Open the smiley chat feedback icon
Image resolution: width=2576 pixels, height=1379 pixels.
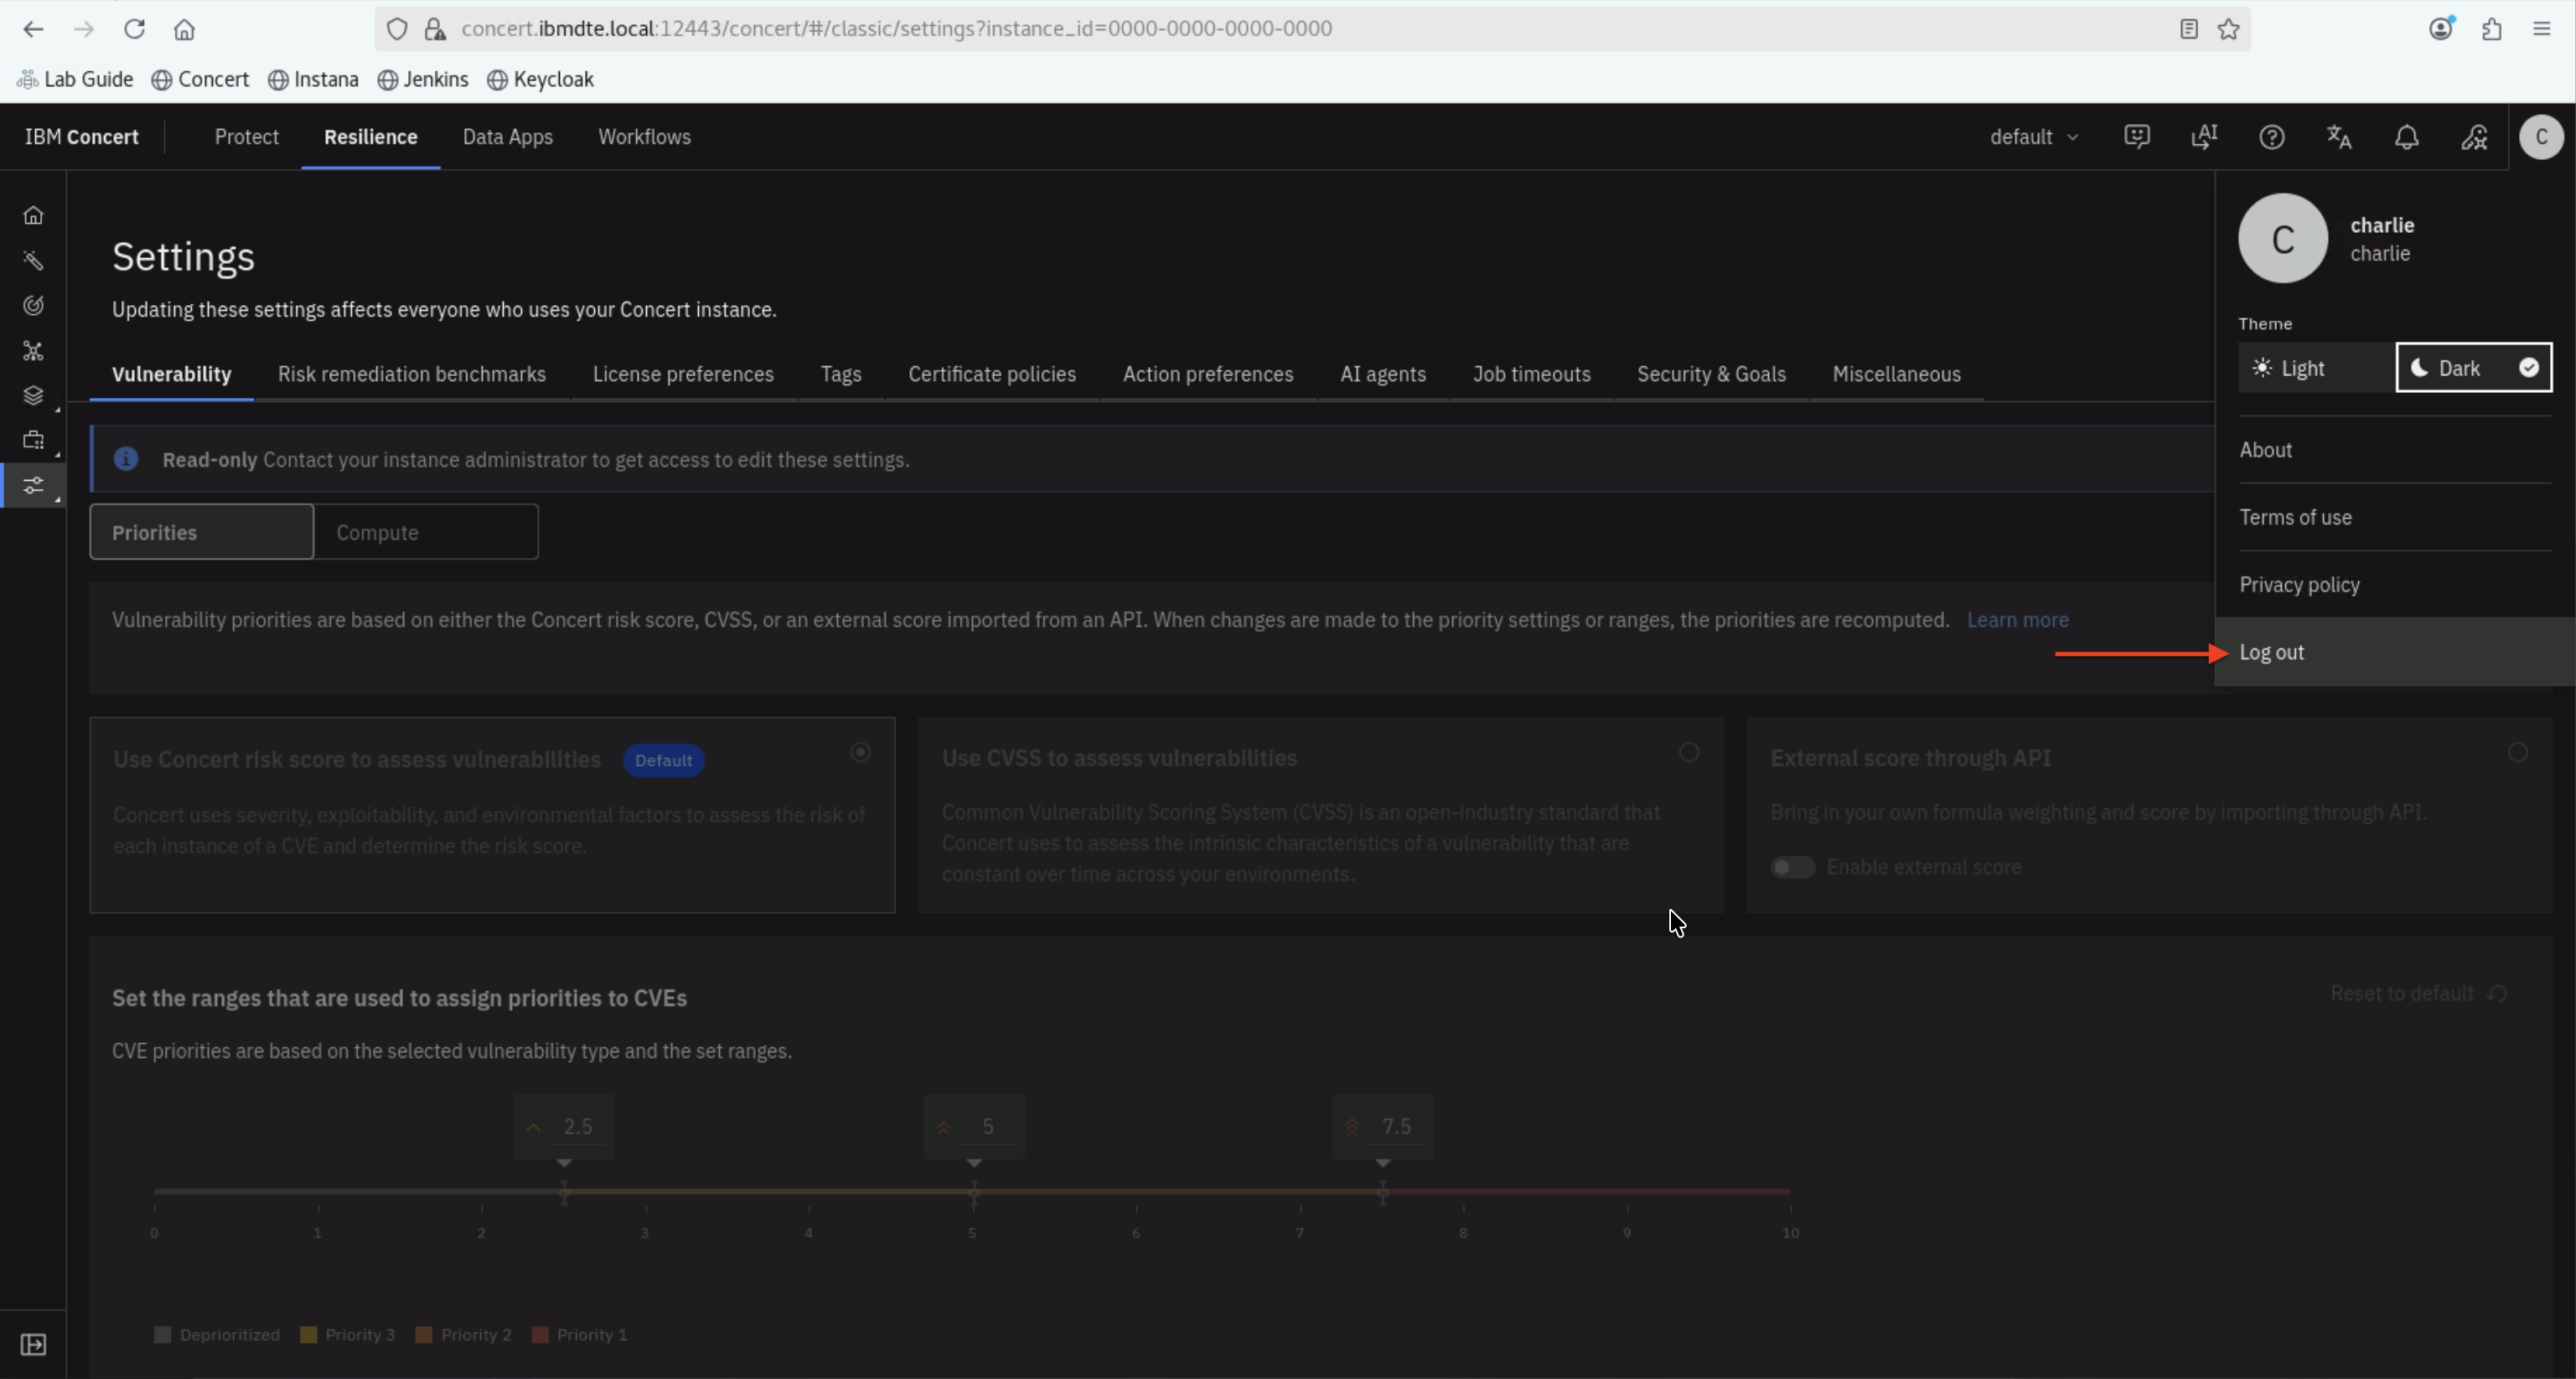tap(2137, 136)
